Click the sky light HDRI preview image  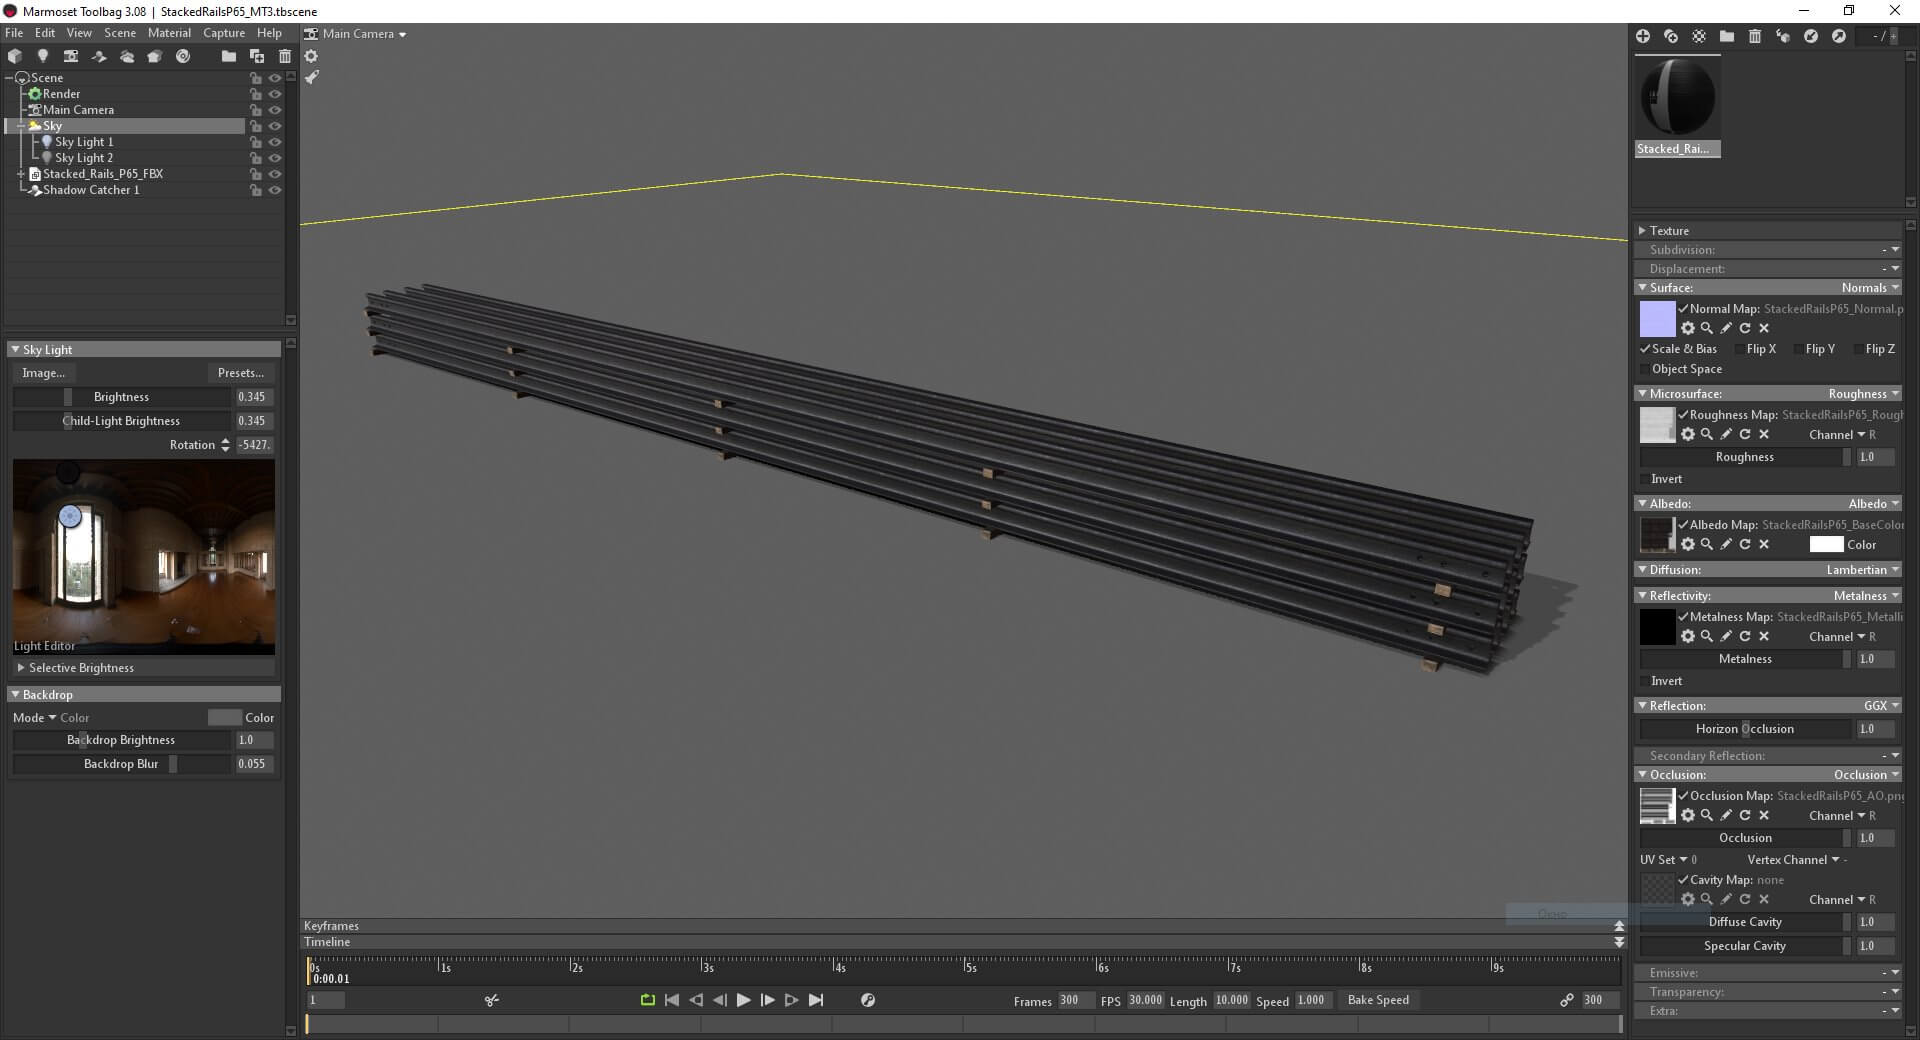point(143,557)
